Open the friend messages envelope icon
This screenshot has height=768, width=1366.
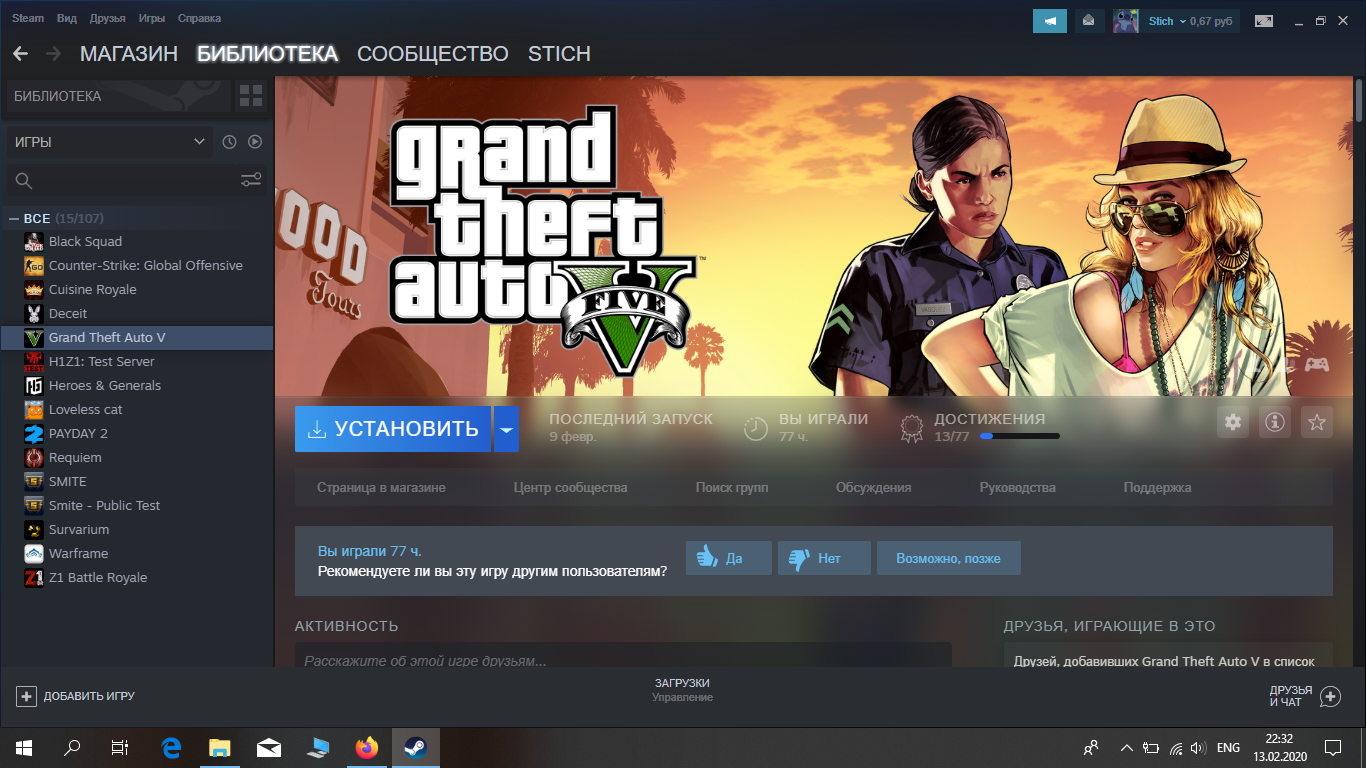click(1089, 20)
